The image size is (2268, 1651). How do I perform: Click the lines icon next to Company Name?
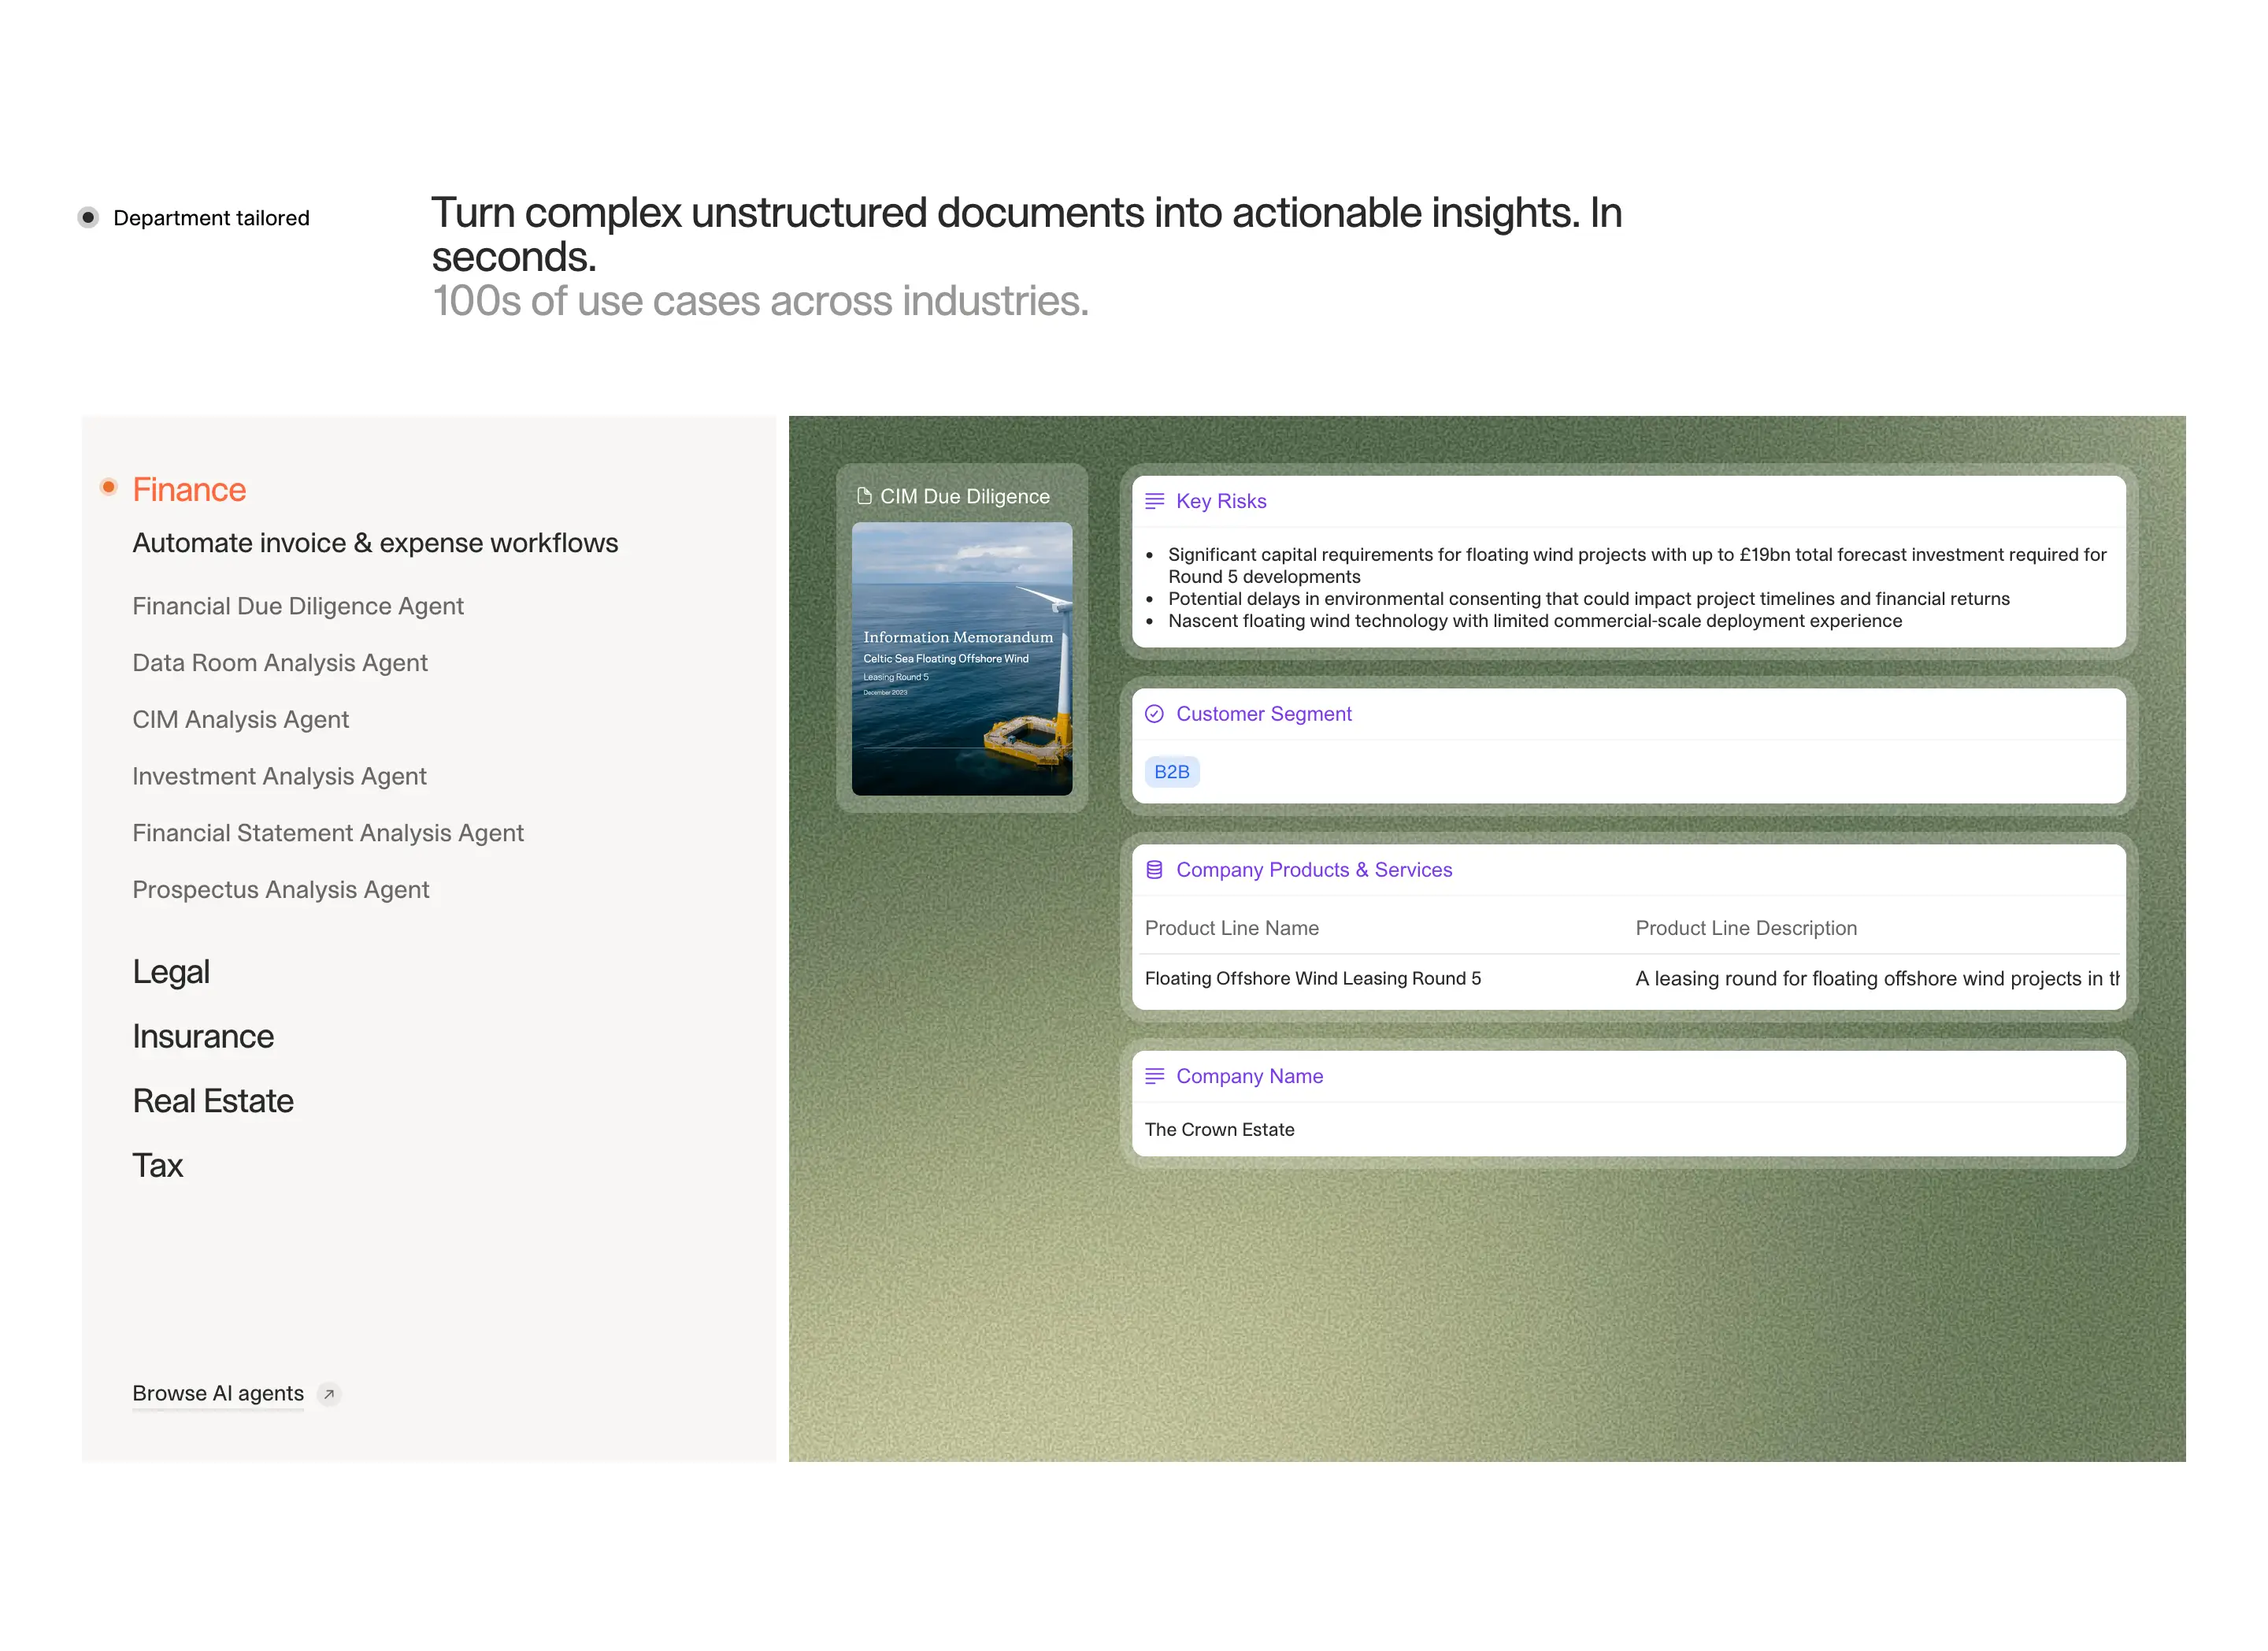(1154, 1076)
